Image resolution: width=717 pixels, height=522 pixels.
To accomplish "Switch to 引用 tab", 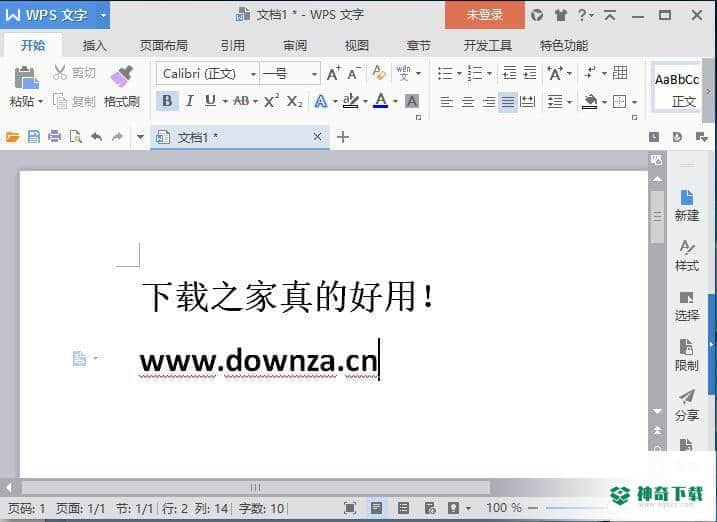I will click(232, 46).
